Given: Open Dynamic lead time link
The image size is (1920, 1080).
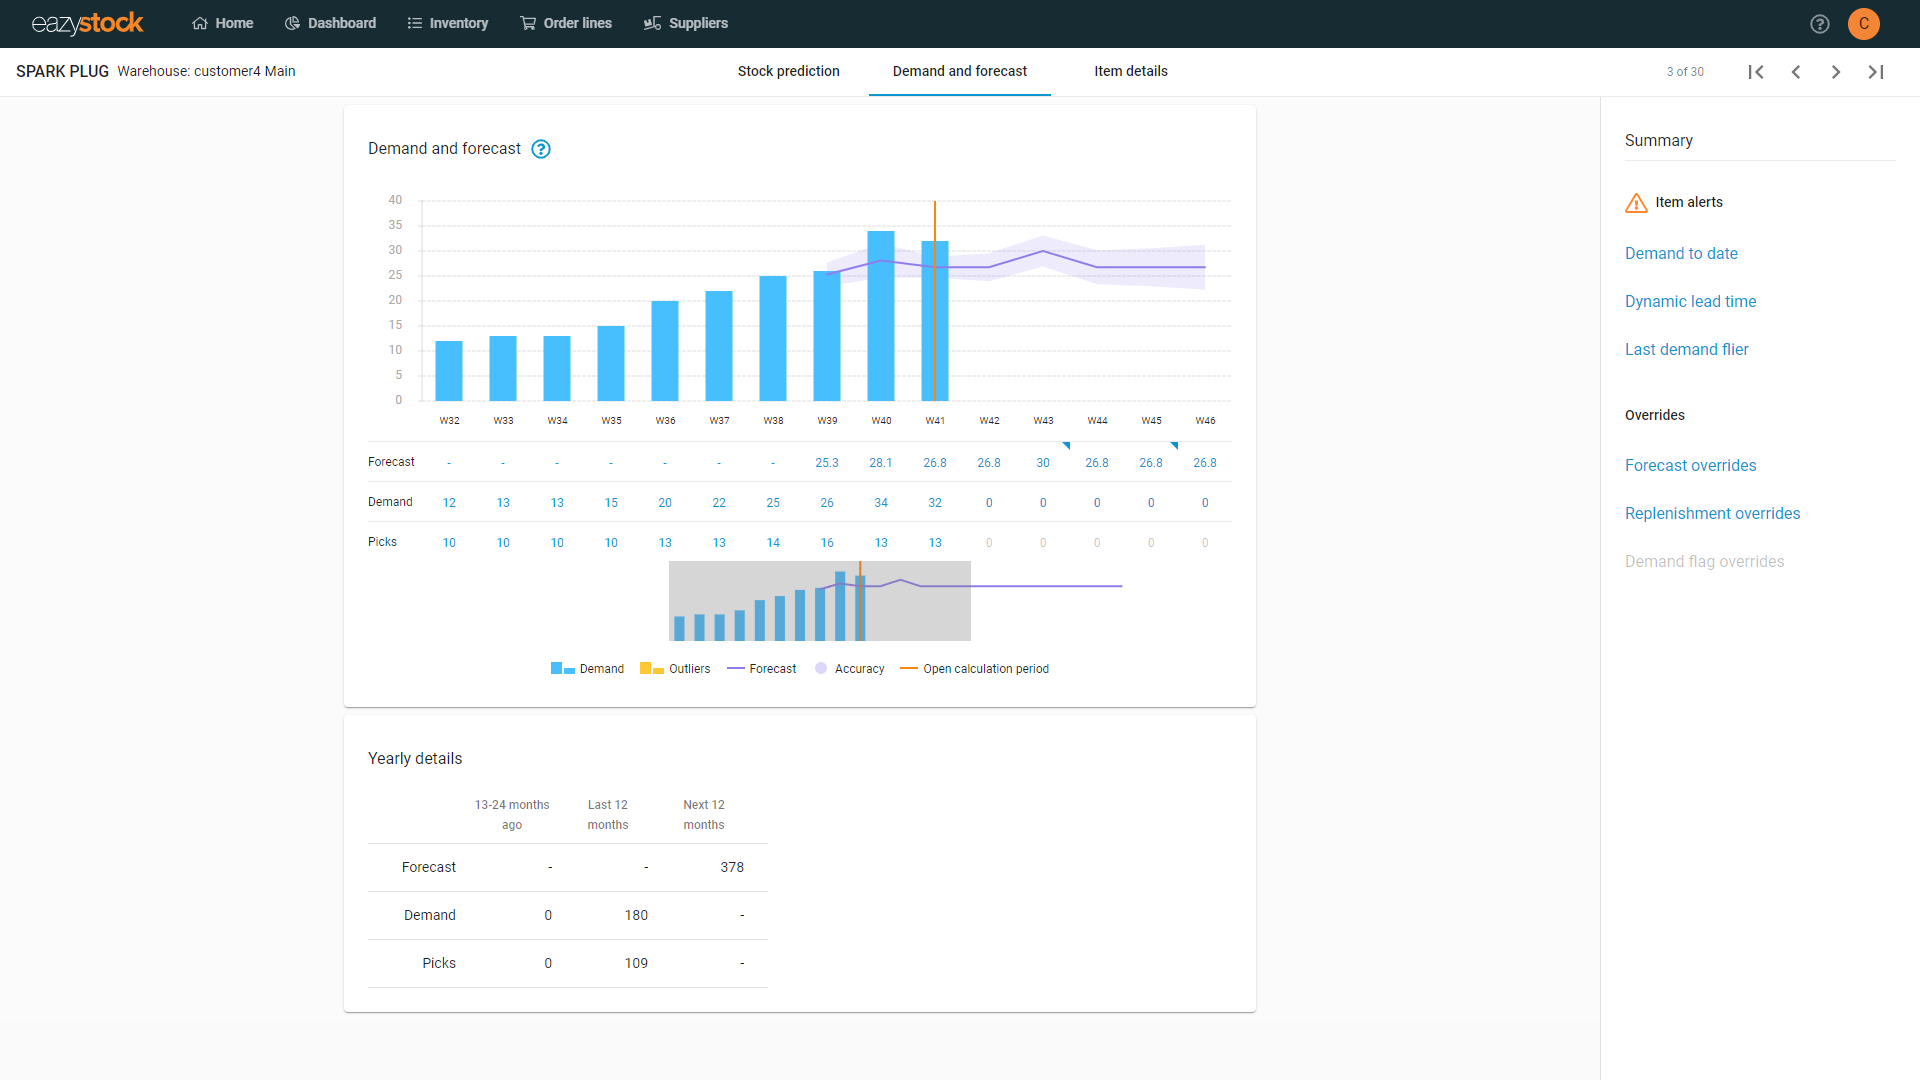Looking at the screenshot, I should click(1690, 301).
